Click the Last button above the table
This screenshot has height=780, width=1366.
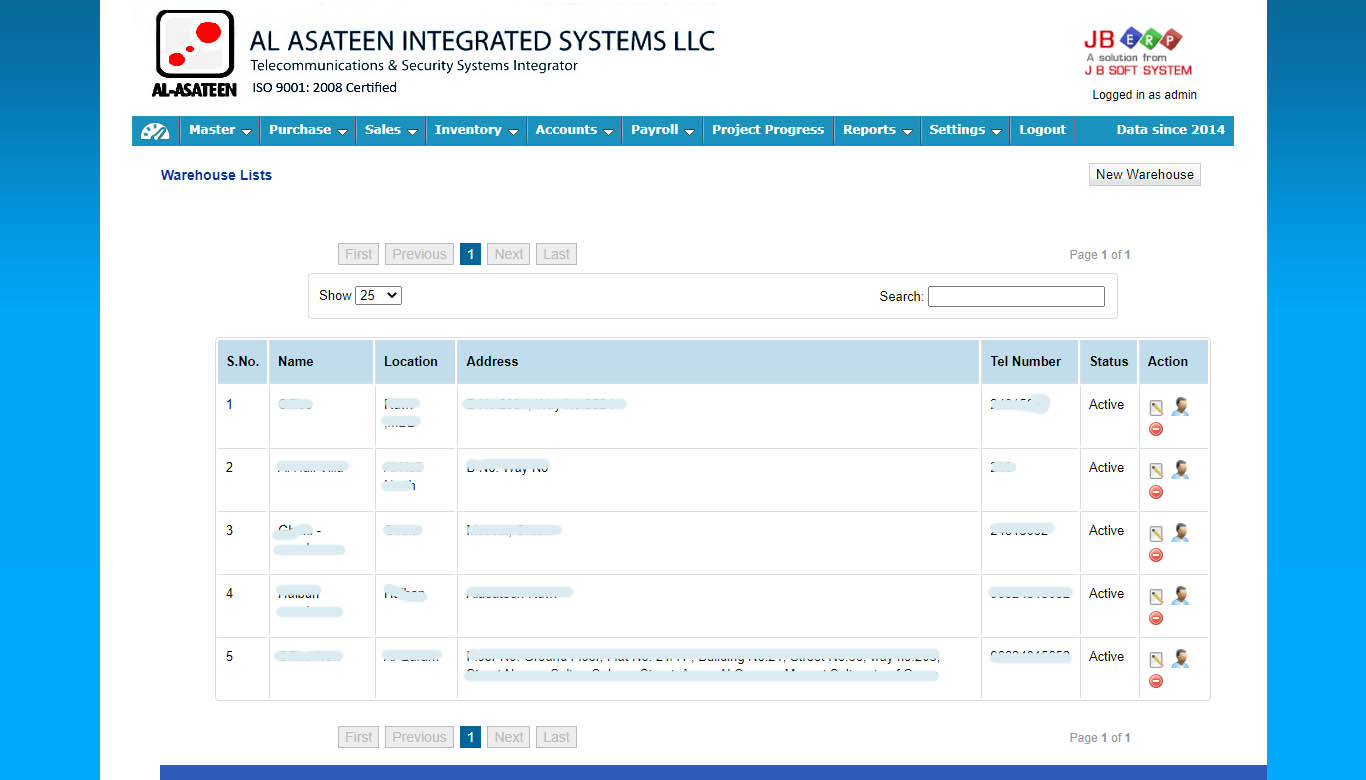click(557, 254)
